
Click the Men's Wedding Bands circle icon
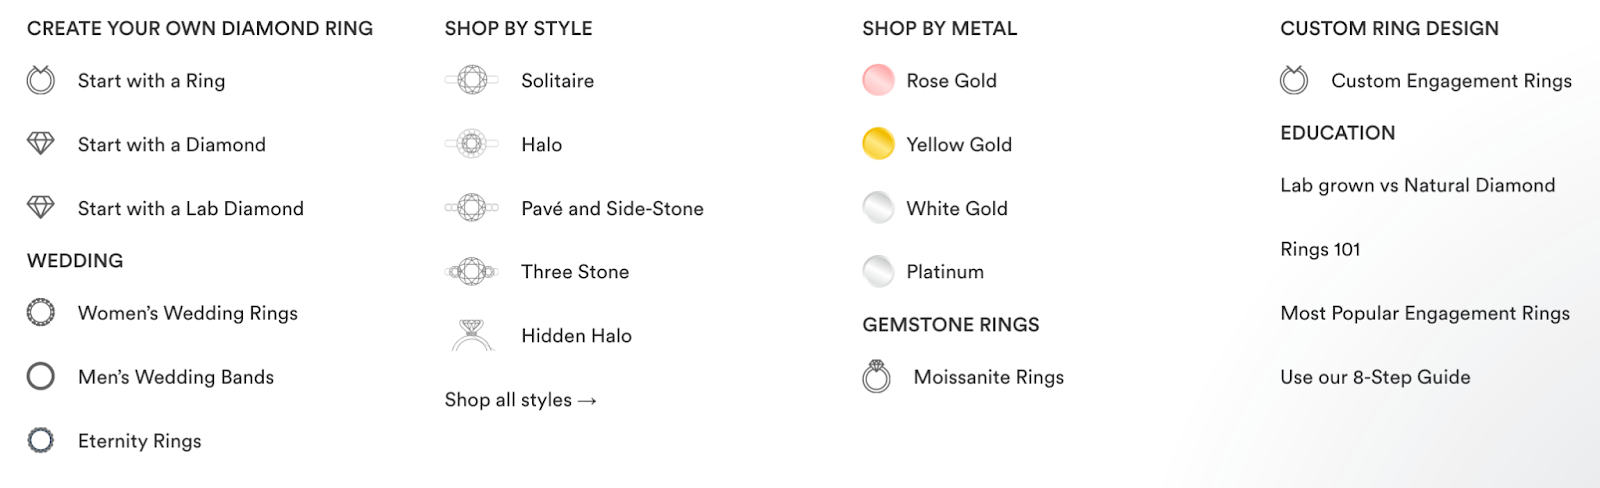point(41,376)
